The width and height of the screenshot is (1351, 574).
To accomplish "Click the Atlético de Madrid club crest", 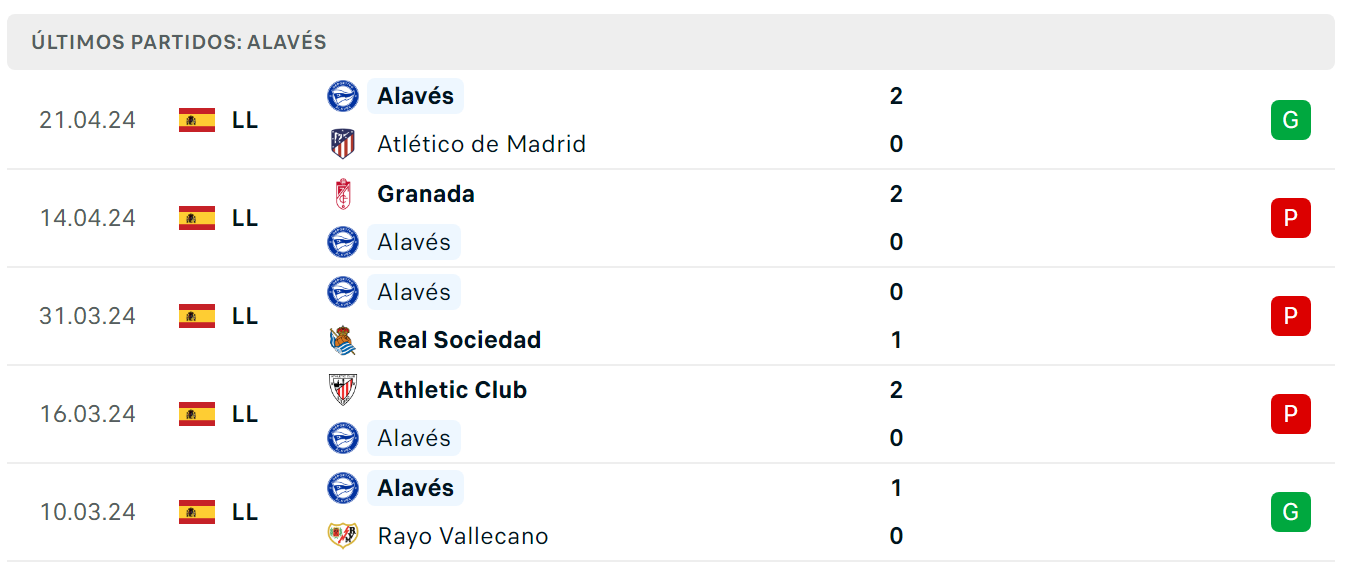I will [x=343, y=144].
